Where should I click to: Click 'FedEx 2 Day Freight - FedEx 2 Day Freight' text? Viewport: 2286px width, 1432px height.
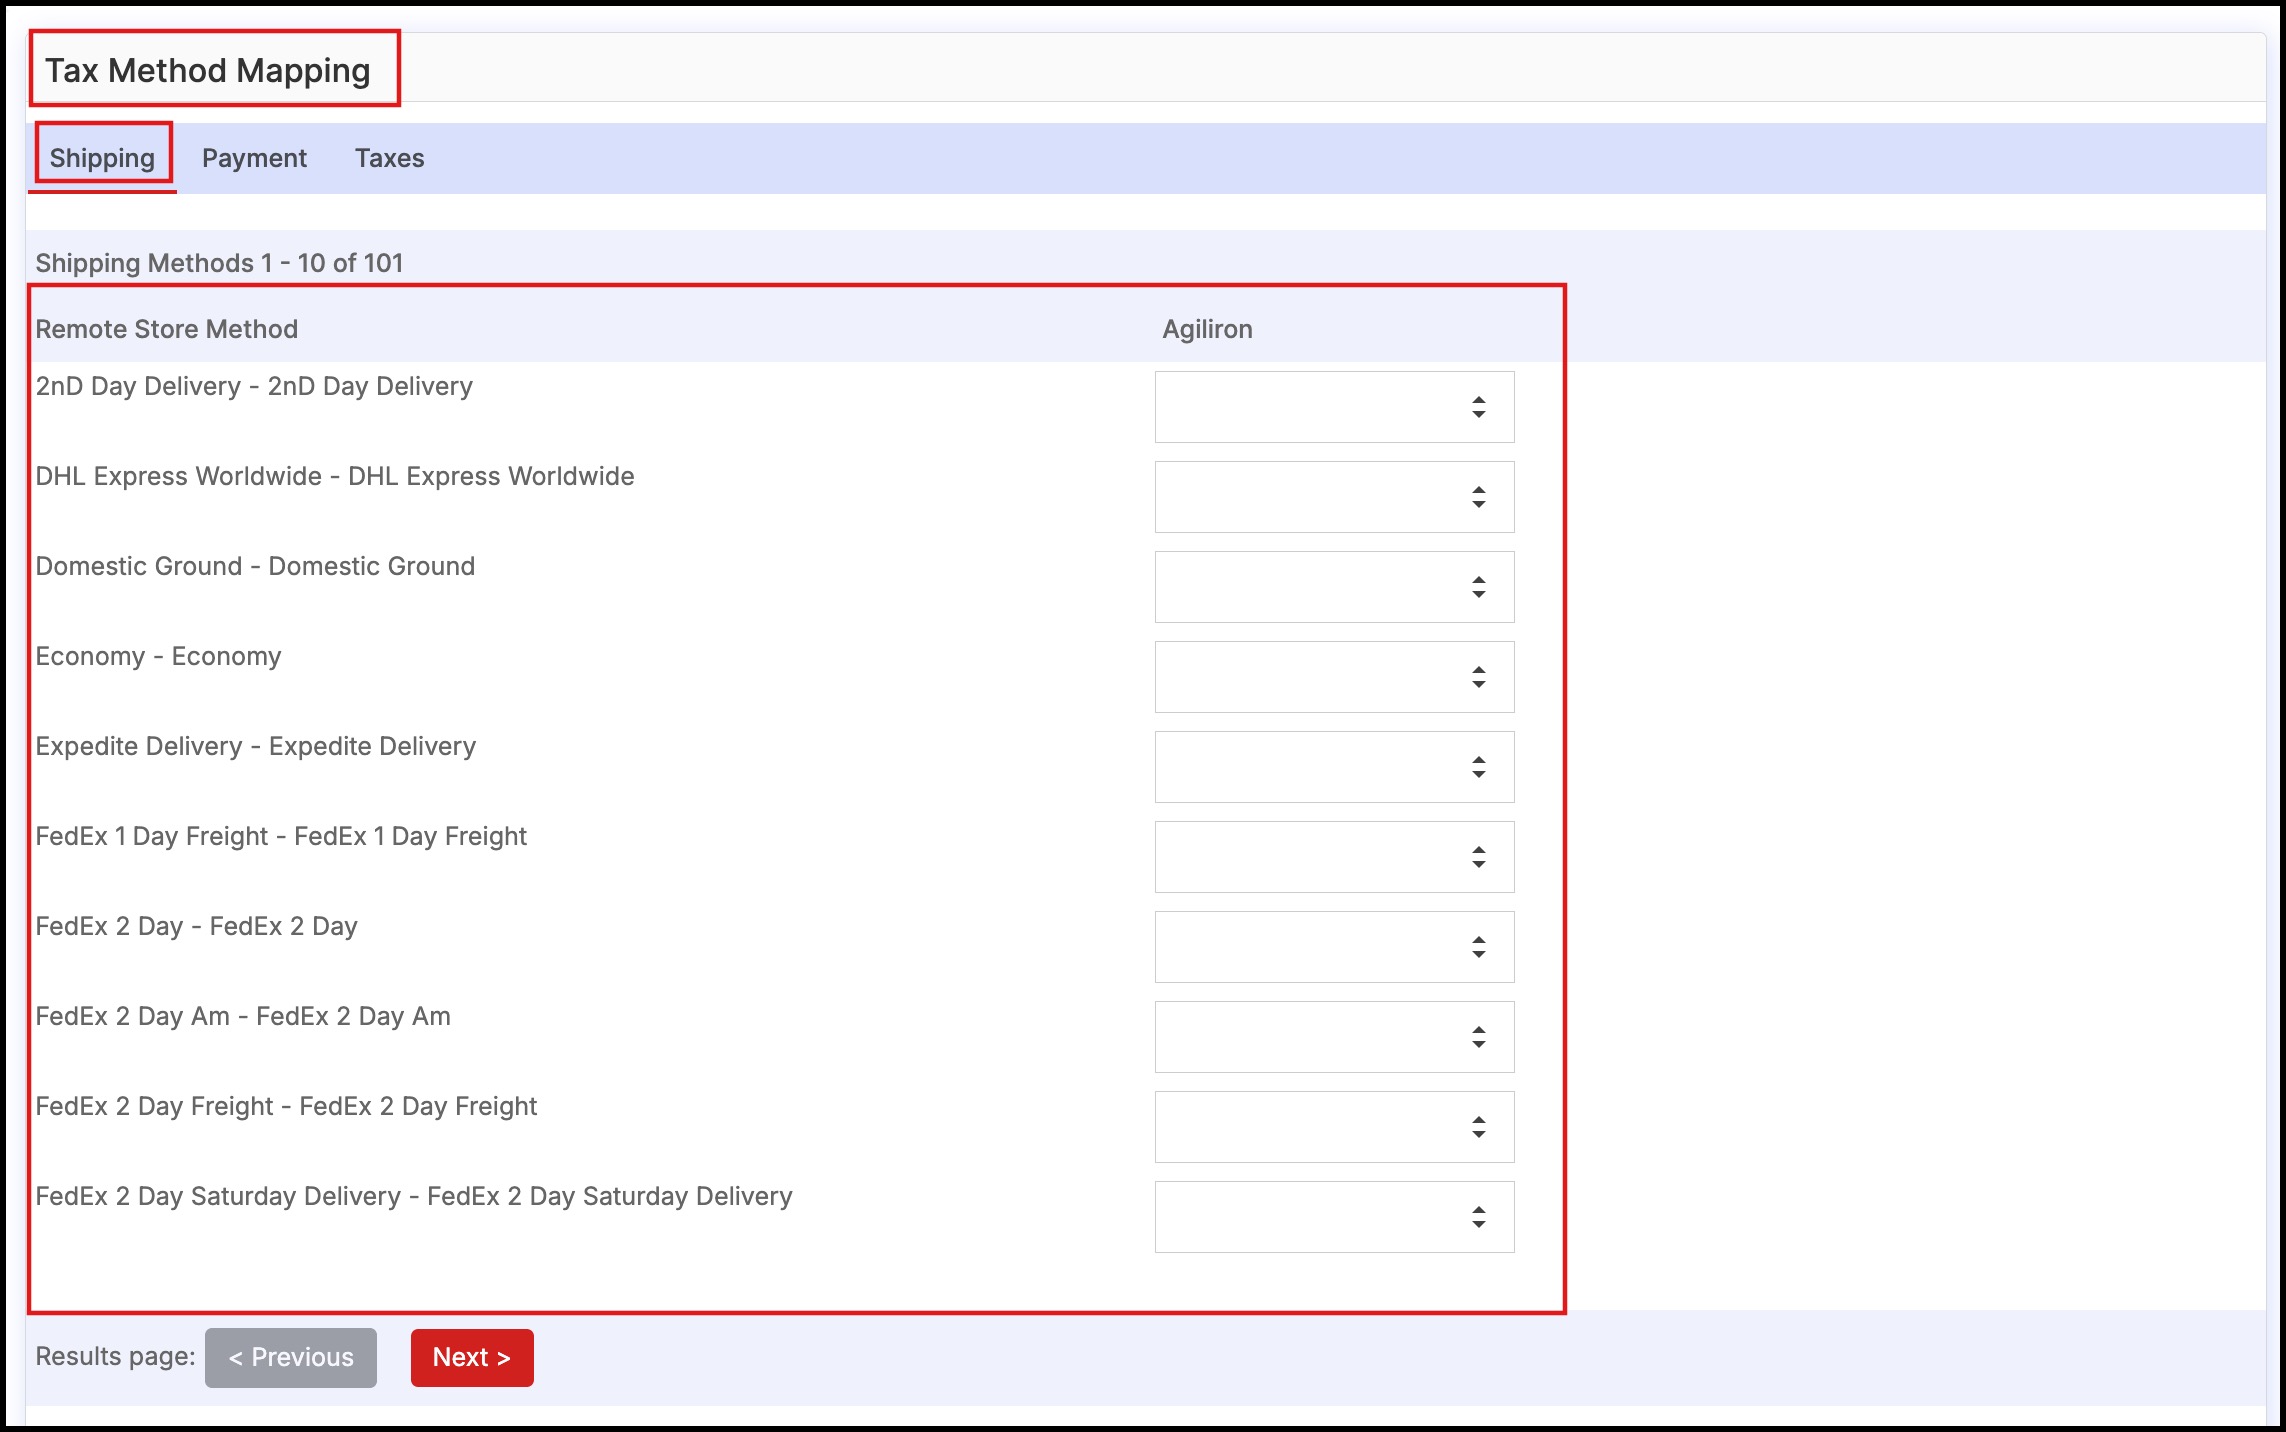pyautogui.click(x=286, y=1106)
